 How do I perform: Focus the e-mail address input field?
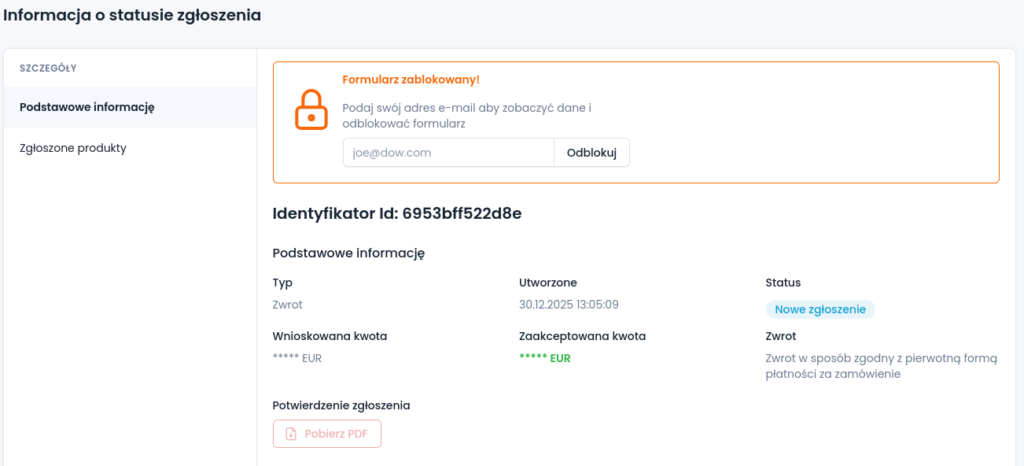tap(448, 153)
